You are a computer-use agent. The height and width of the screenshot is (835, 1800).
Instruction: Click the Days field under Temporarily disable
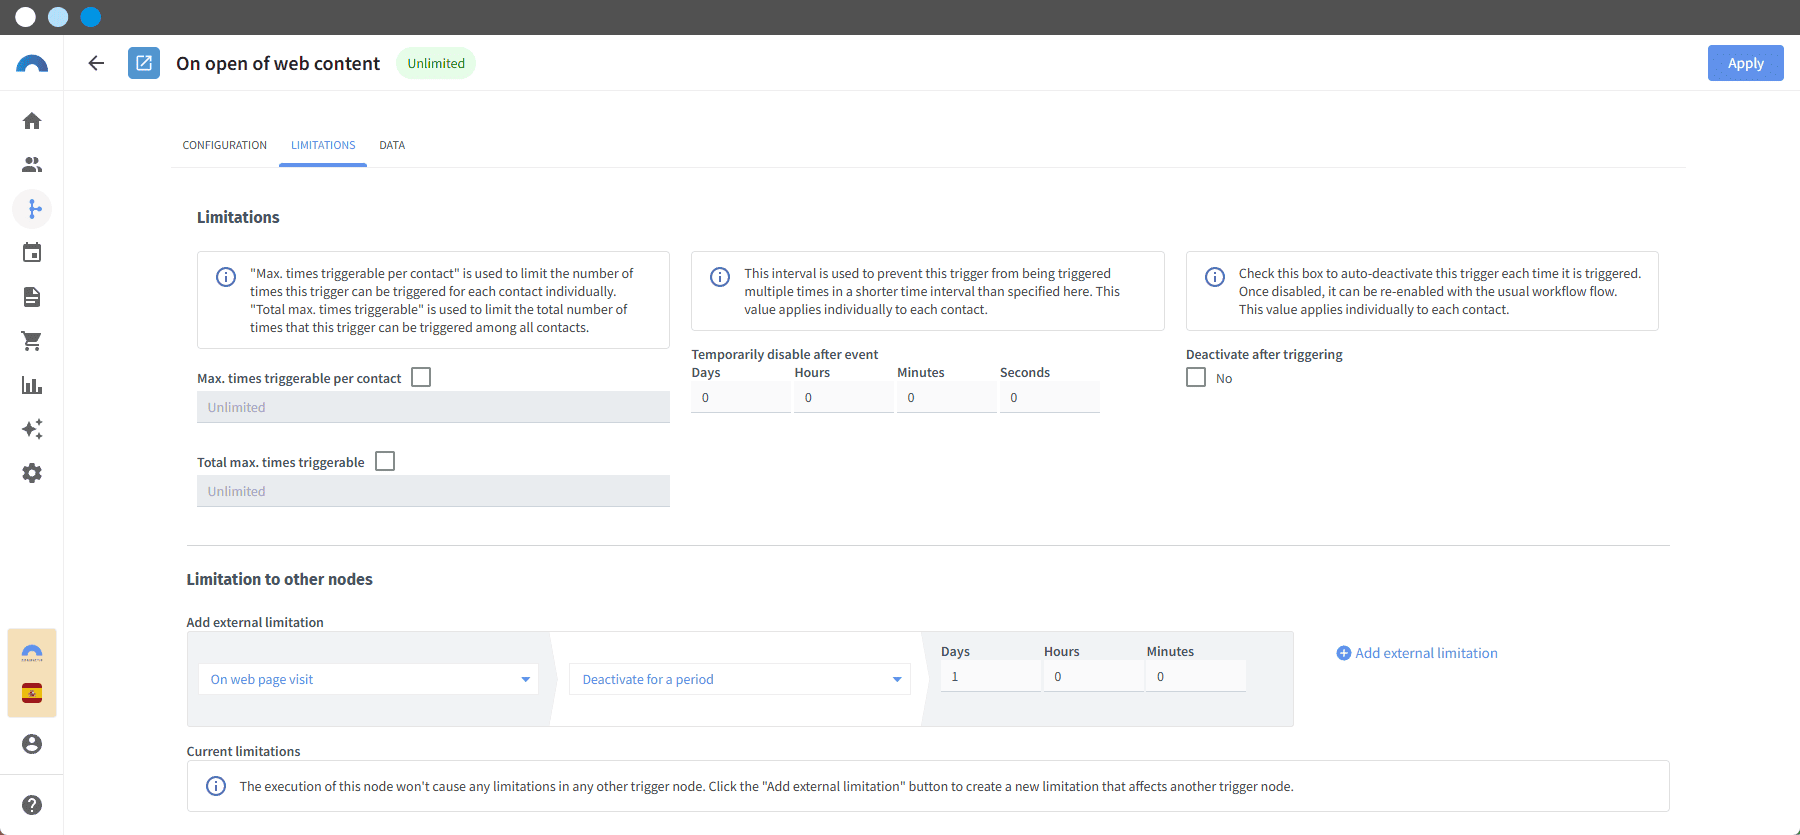coord(741,397)
